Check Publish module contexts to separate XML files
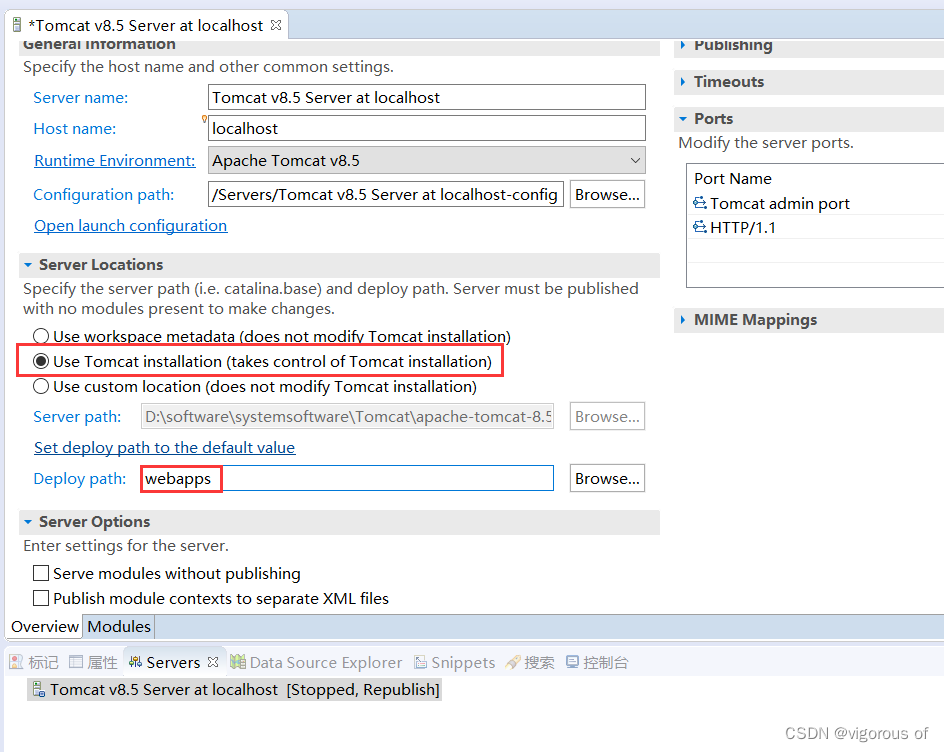This screenshot has width=944, height=752. pos(41,598)
